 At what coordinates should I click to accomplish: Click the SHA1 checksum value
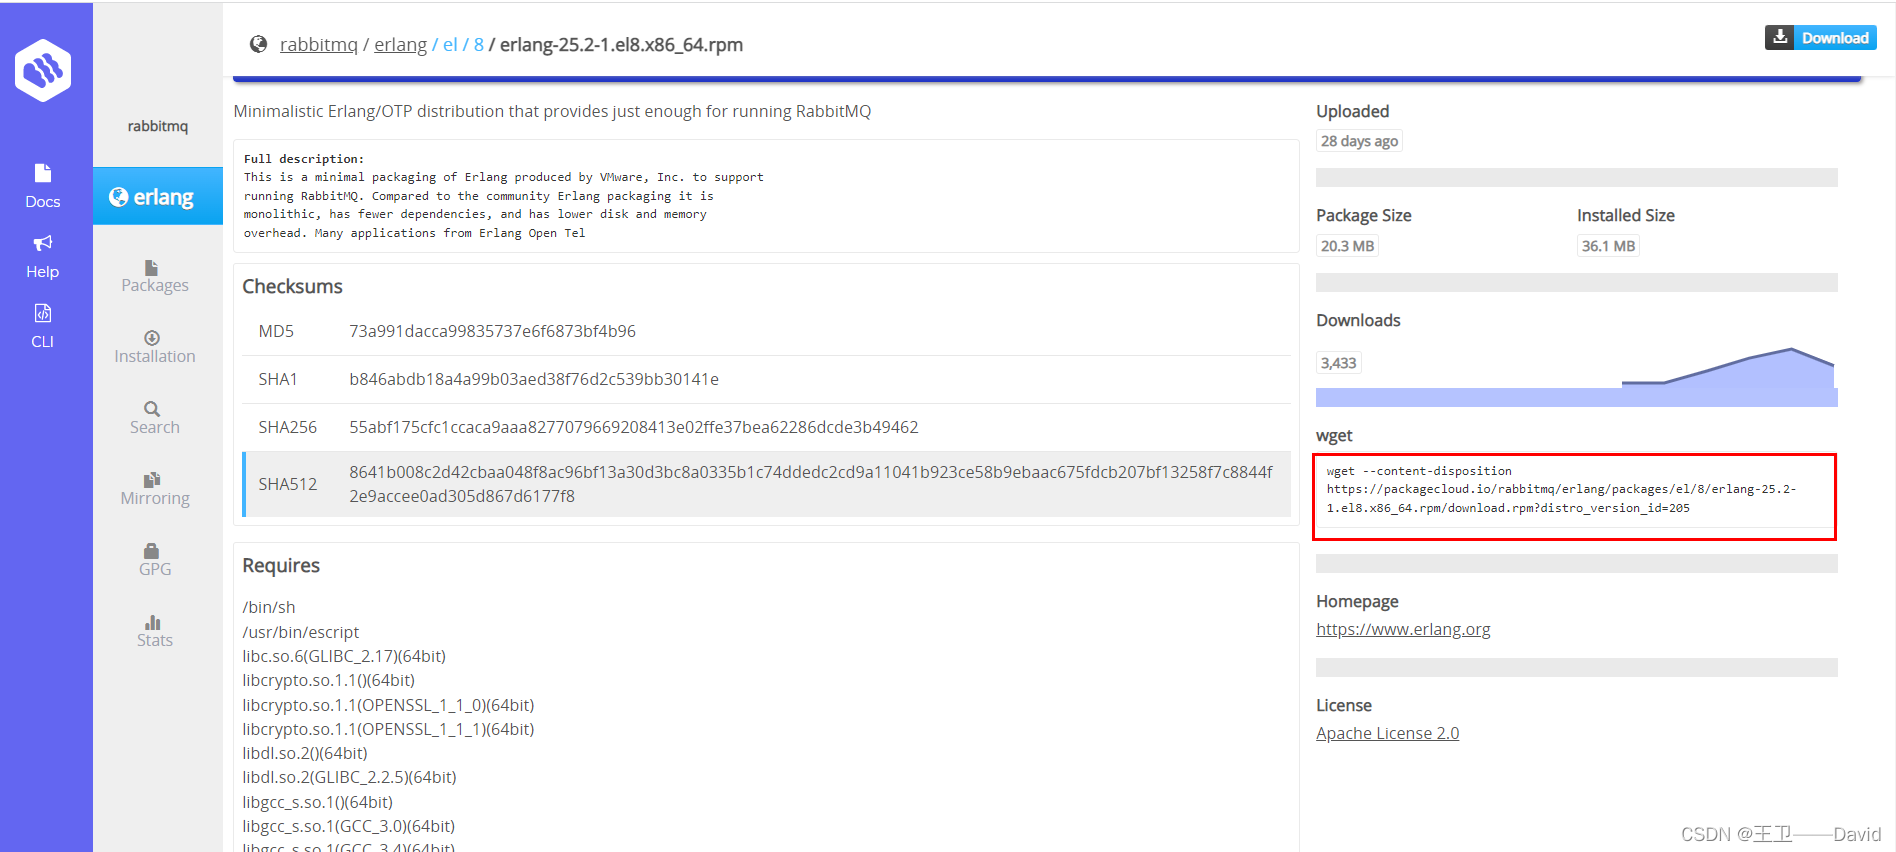coord(534,379)
